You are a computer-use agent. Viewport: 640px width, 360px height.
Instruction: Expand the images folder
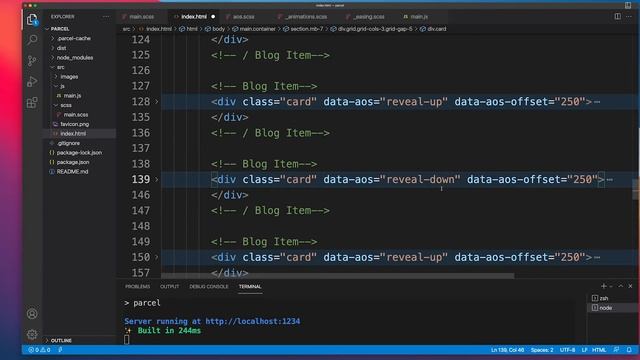tap(56, 77)
